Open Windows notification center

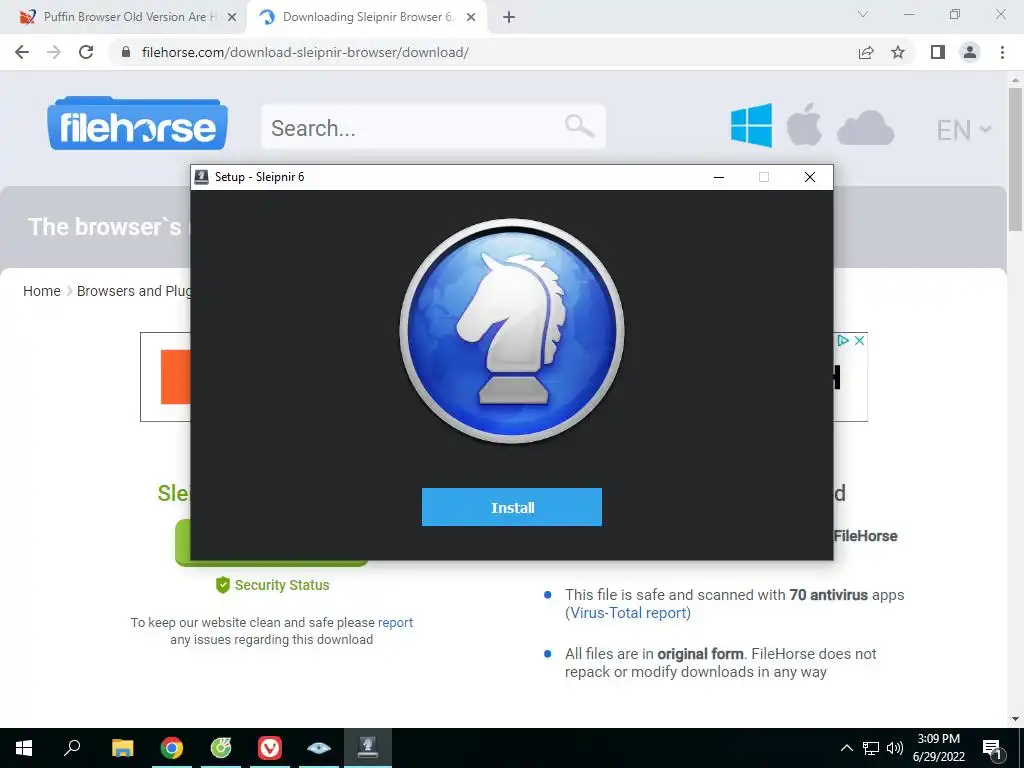pyautogui.click(x=993, y=748)
